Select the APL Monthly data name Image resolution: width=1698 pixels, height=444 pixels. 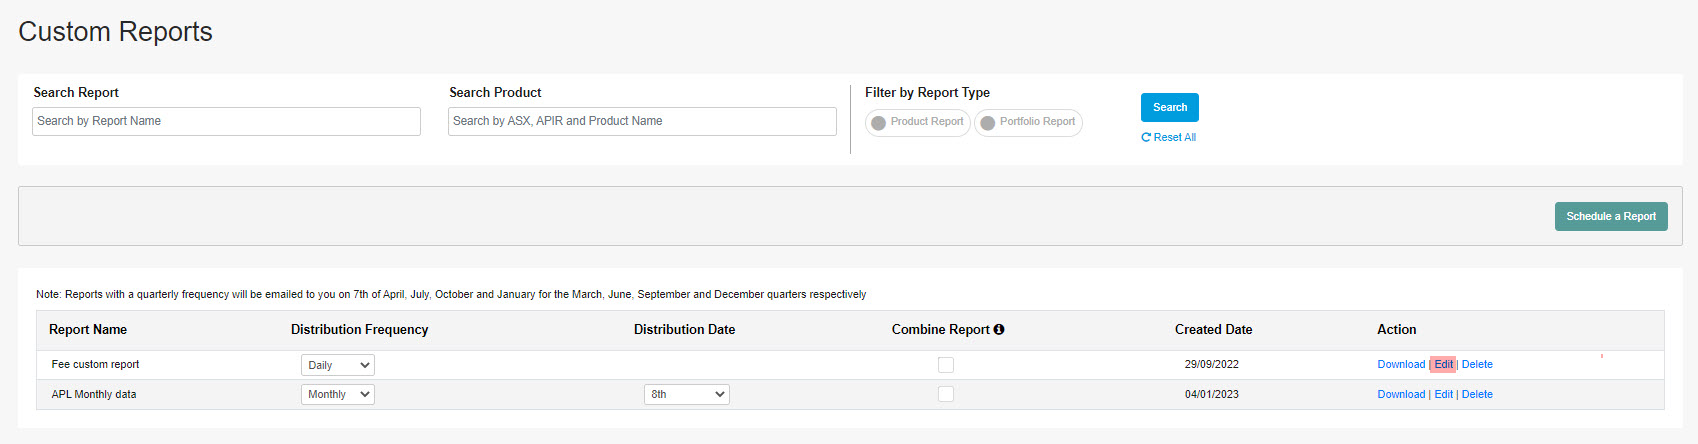coord(94,394)
